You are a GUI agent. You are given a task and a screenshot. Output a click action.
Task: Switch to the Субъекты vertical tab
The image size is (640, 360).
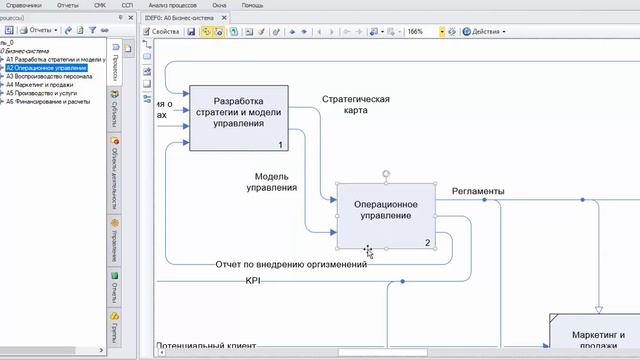115,109
